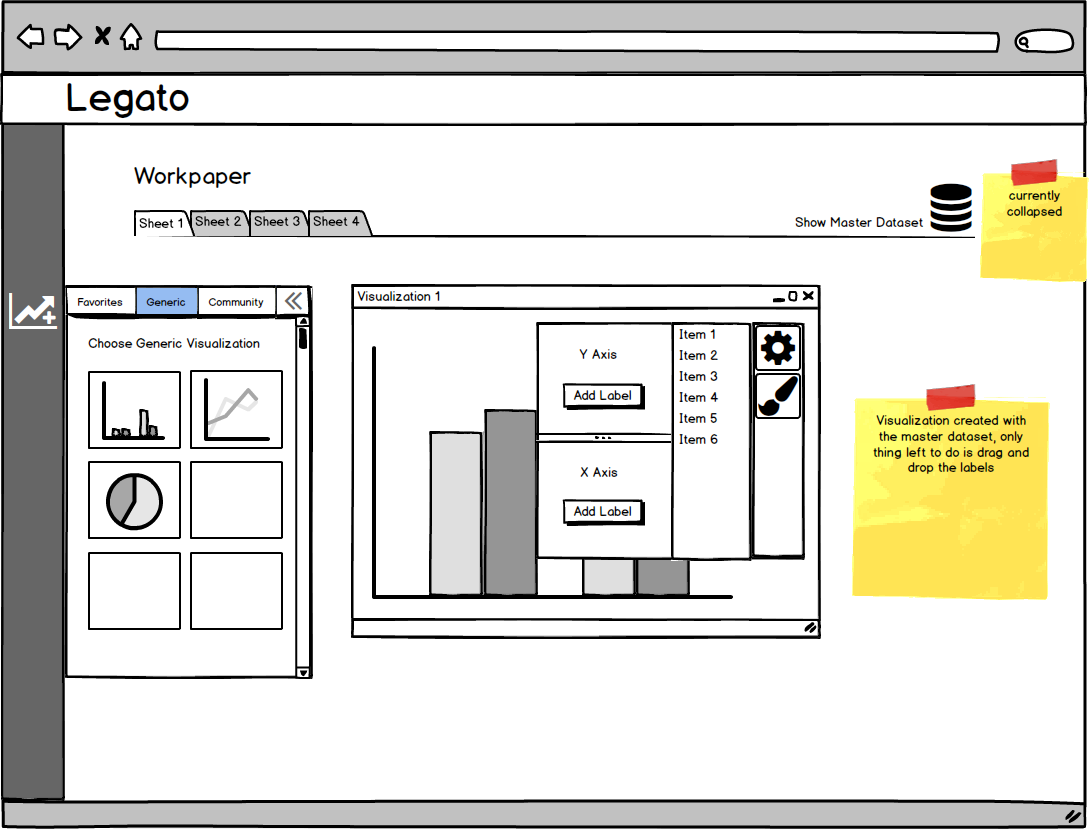Open the browser home icon
The width and height of the screenshot is (1089, 829).
pos(131,36)
